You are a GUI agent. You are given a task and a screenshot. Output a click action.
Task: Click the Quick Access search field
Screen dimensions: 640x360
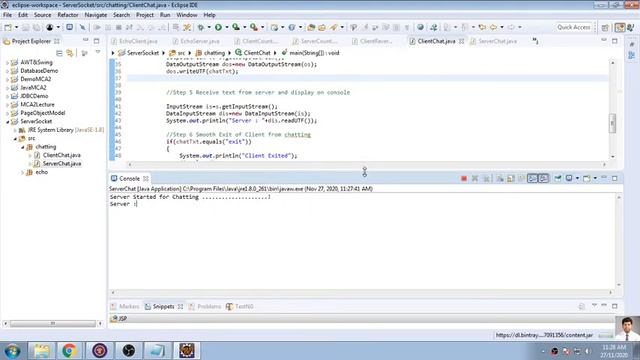pos(574,27)
